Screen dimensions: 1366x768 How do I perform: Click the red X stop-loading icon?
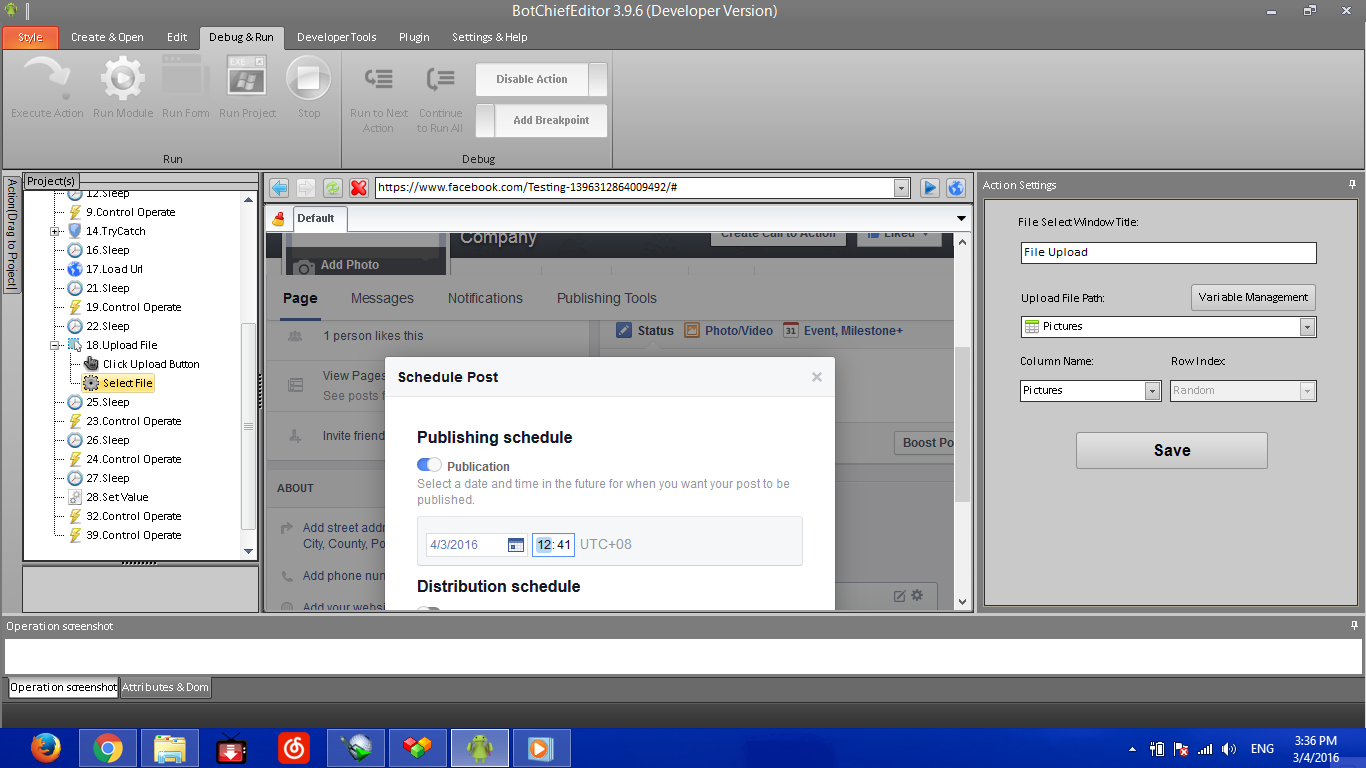[358, 188]
